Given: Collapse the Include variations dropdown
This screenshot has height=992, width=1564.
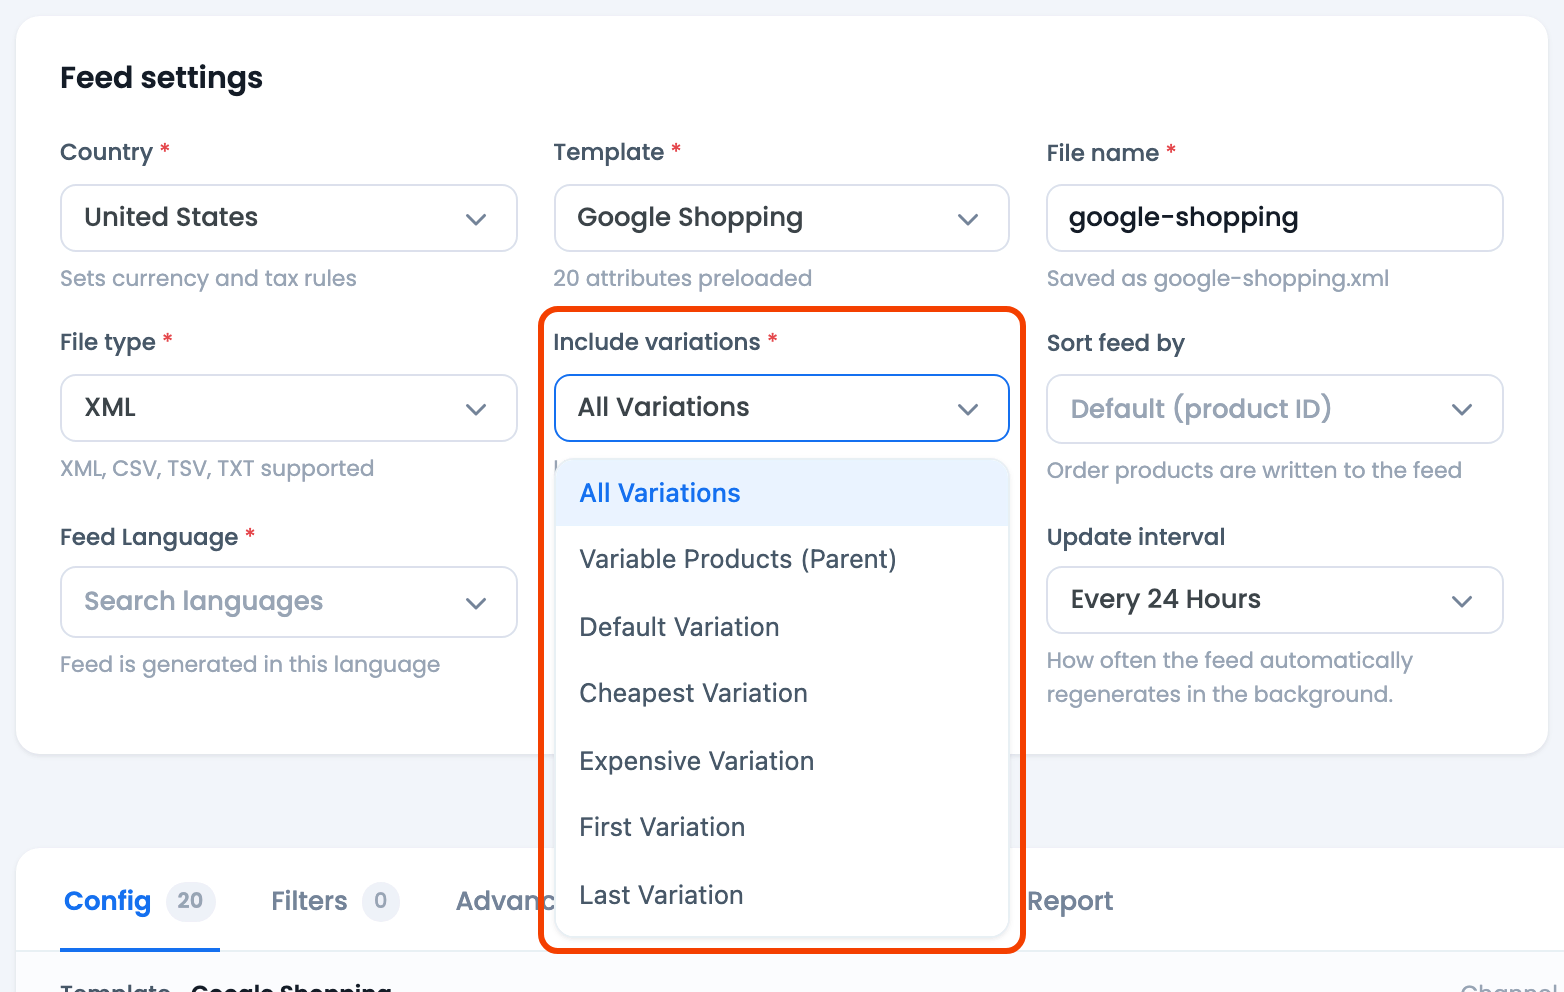Looking at the screenshot, I should (782, 408).
